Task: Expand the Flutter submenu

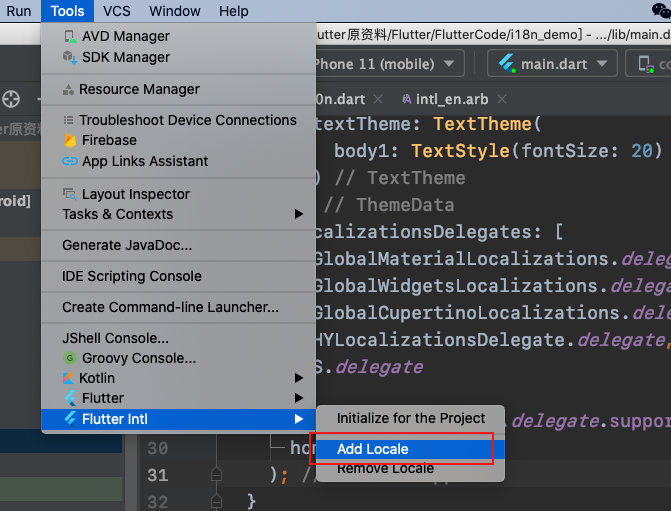Action: [178, 398]
